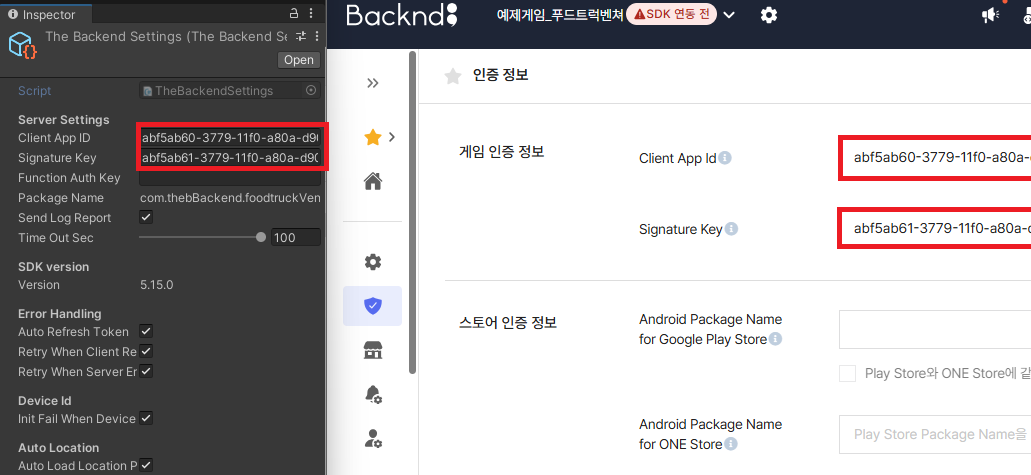Click 인증 정보 page title
Screen dimensions: 1031x475
tap(500, 76)
